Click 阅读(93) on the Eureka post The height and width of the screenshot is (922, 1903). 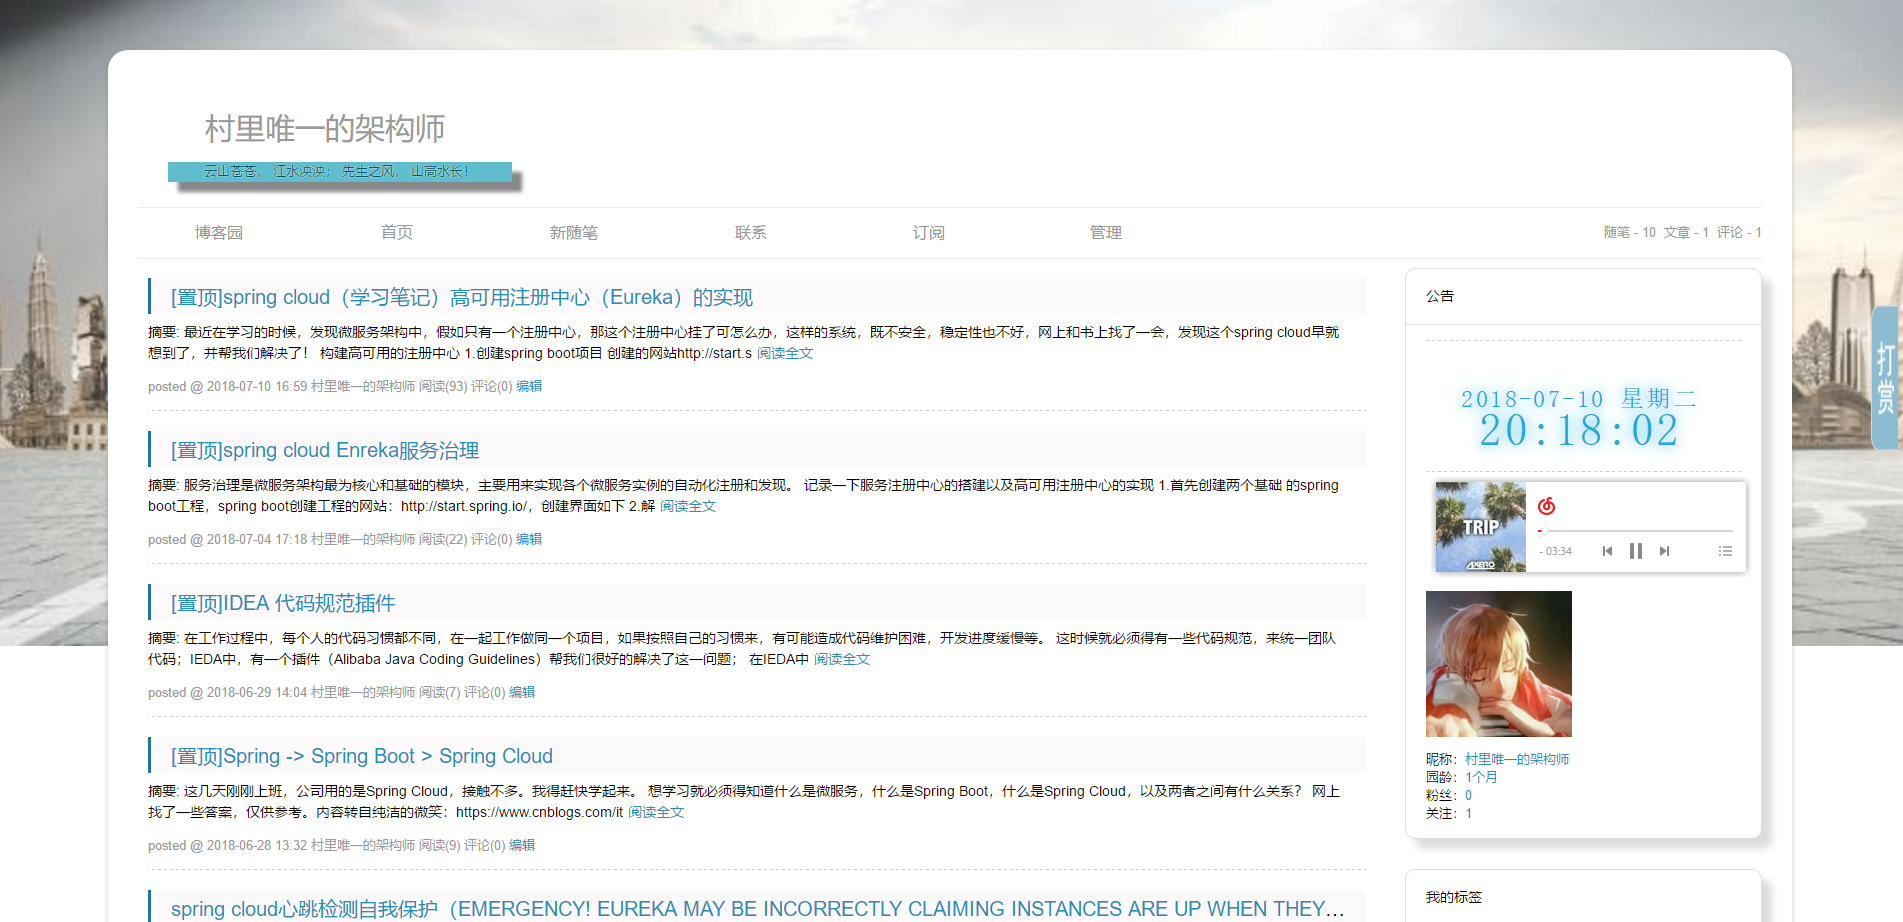(443, 386)
